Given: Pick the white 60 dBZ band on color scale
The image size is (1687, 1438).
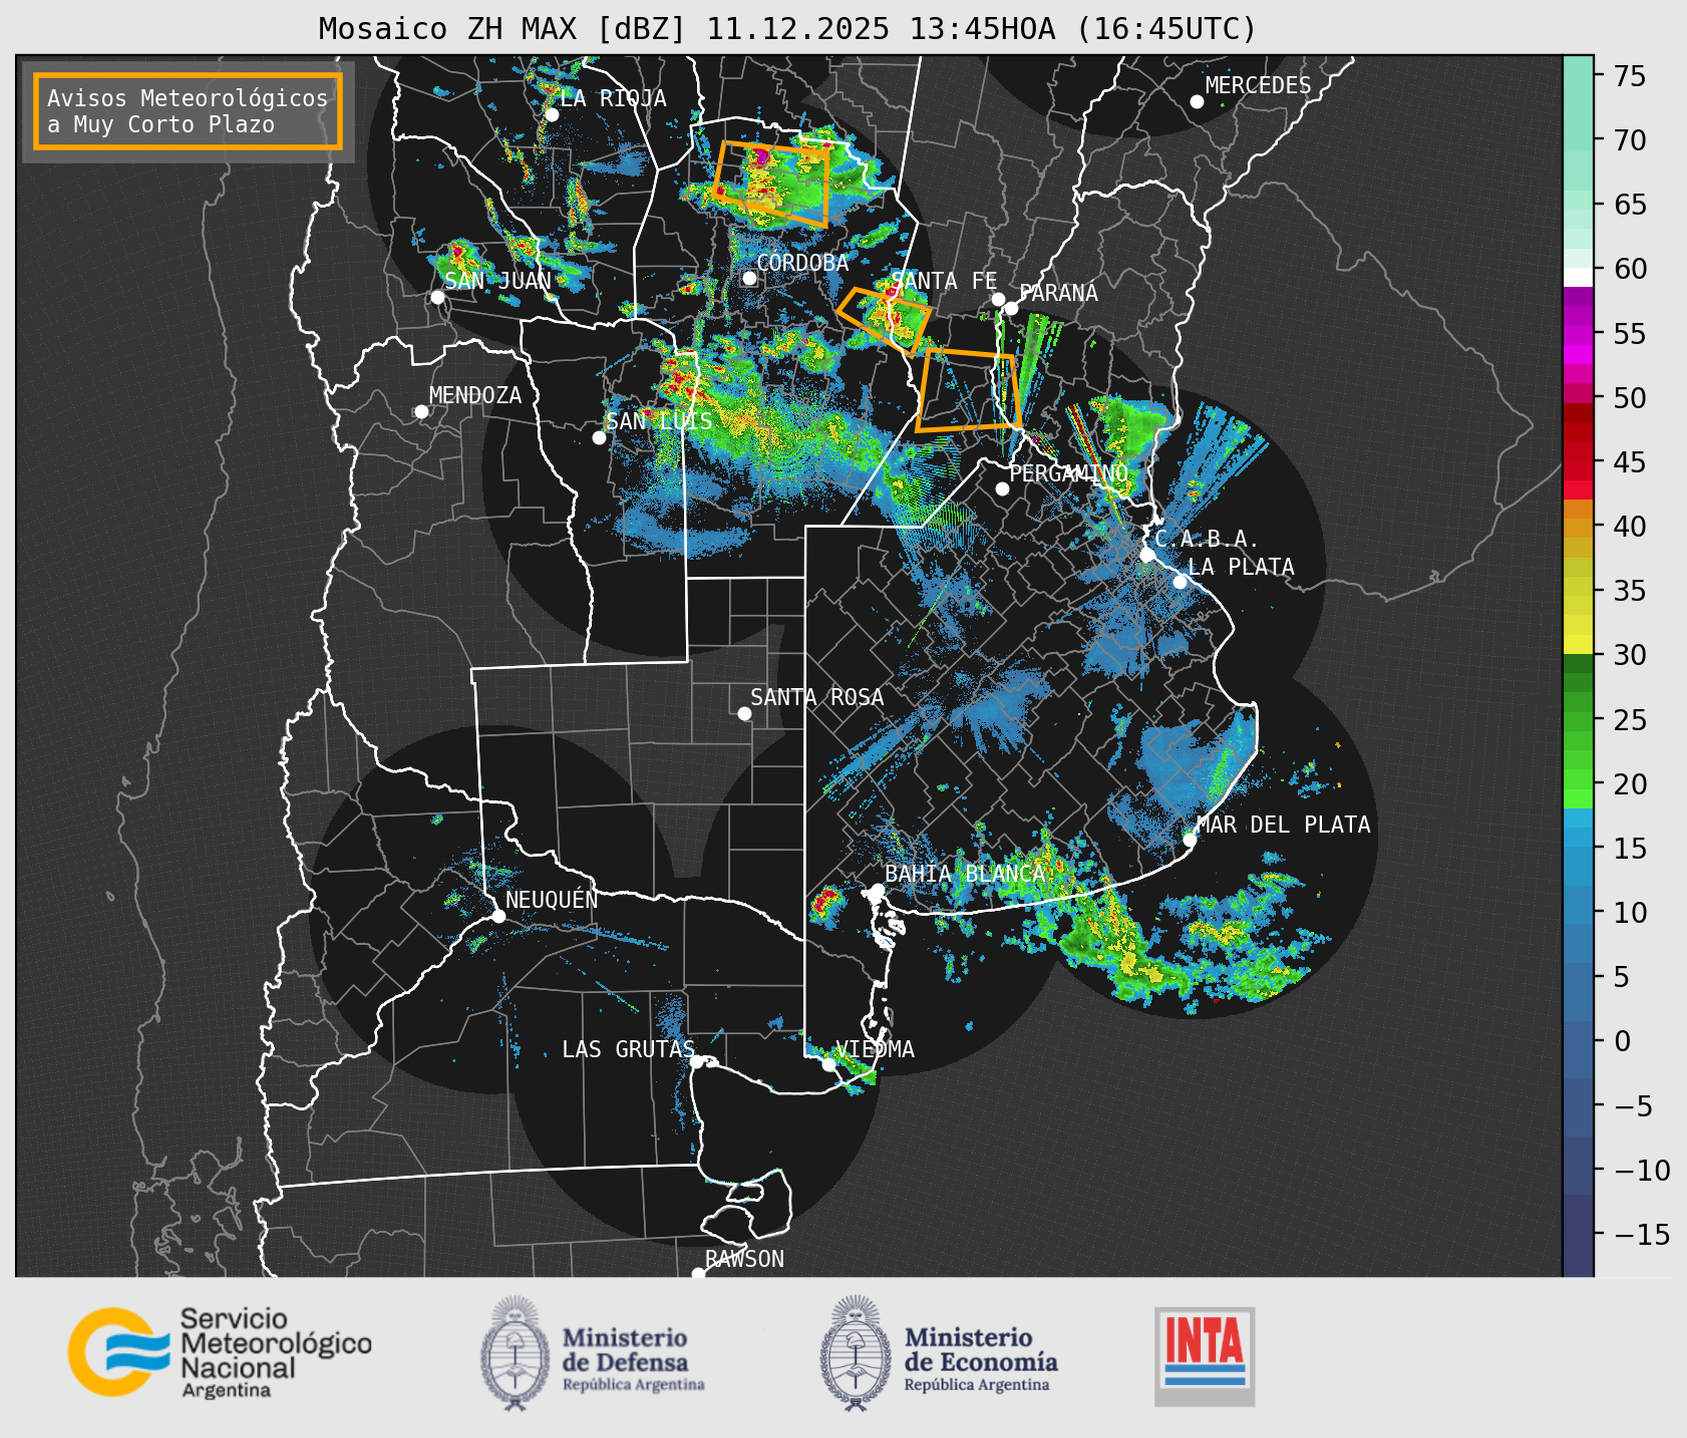Looking at the screenshot, I should point(1578,276).
